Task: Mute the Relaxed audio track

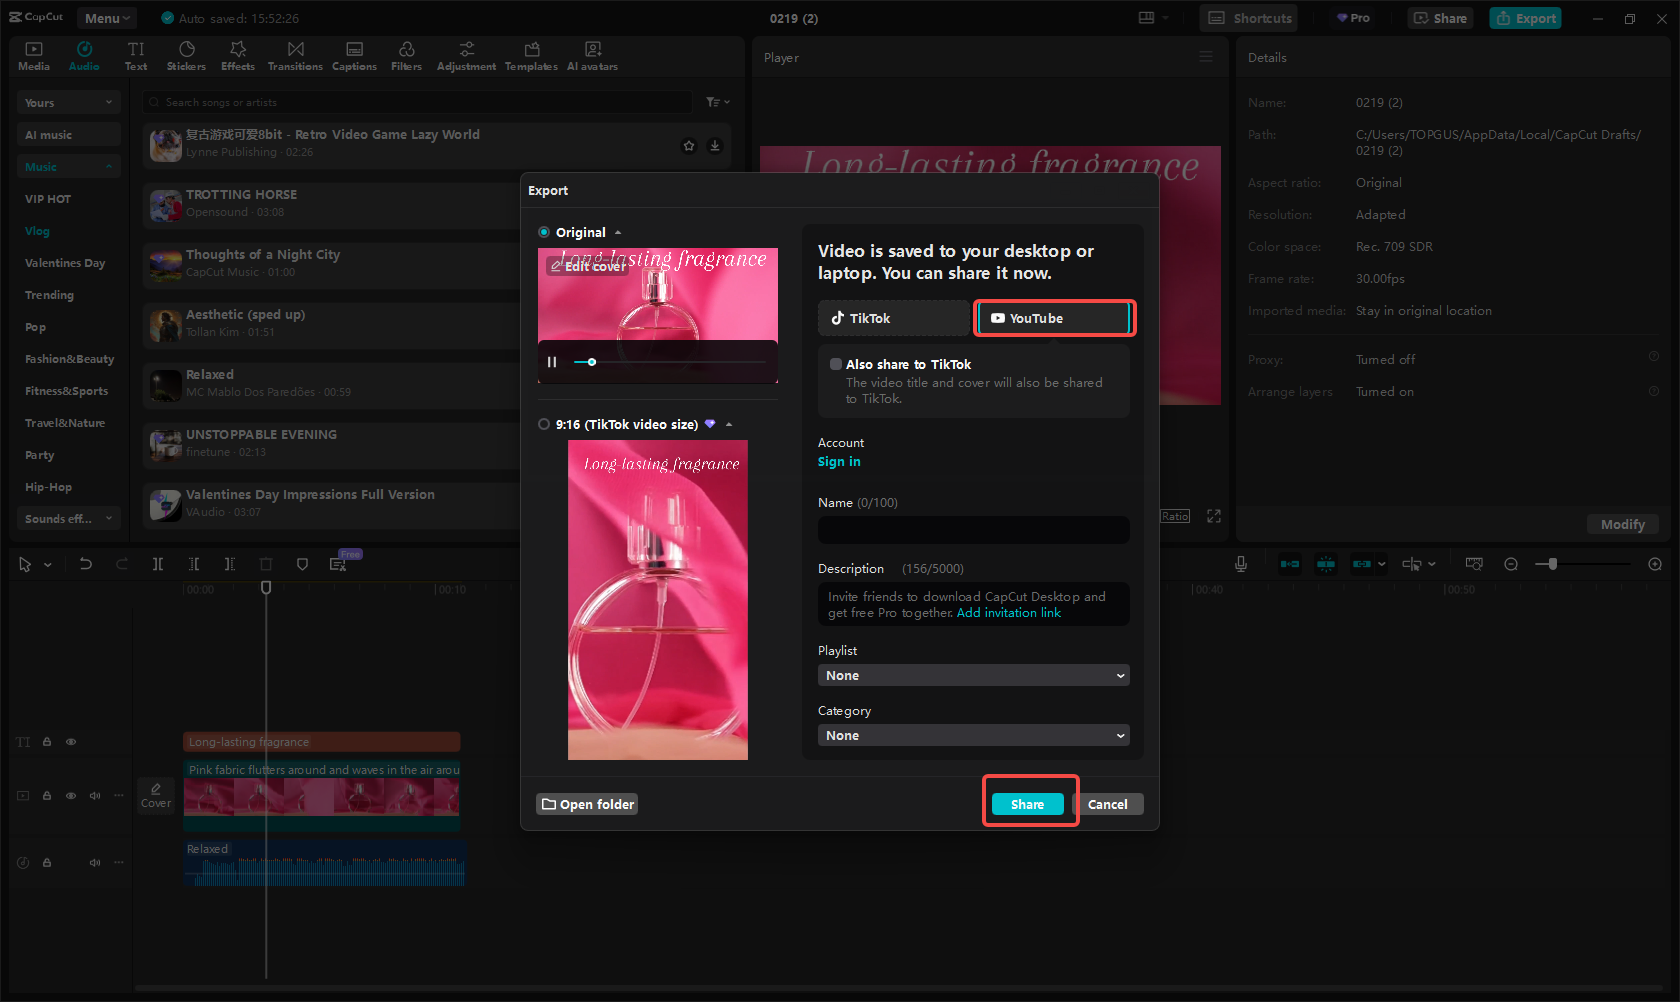Action: click(x=95, y=862)
